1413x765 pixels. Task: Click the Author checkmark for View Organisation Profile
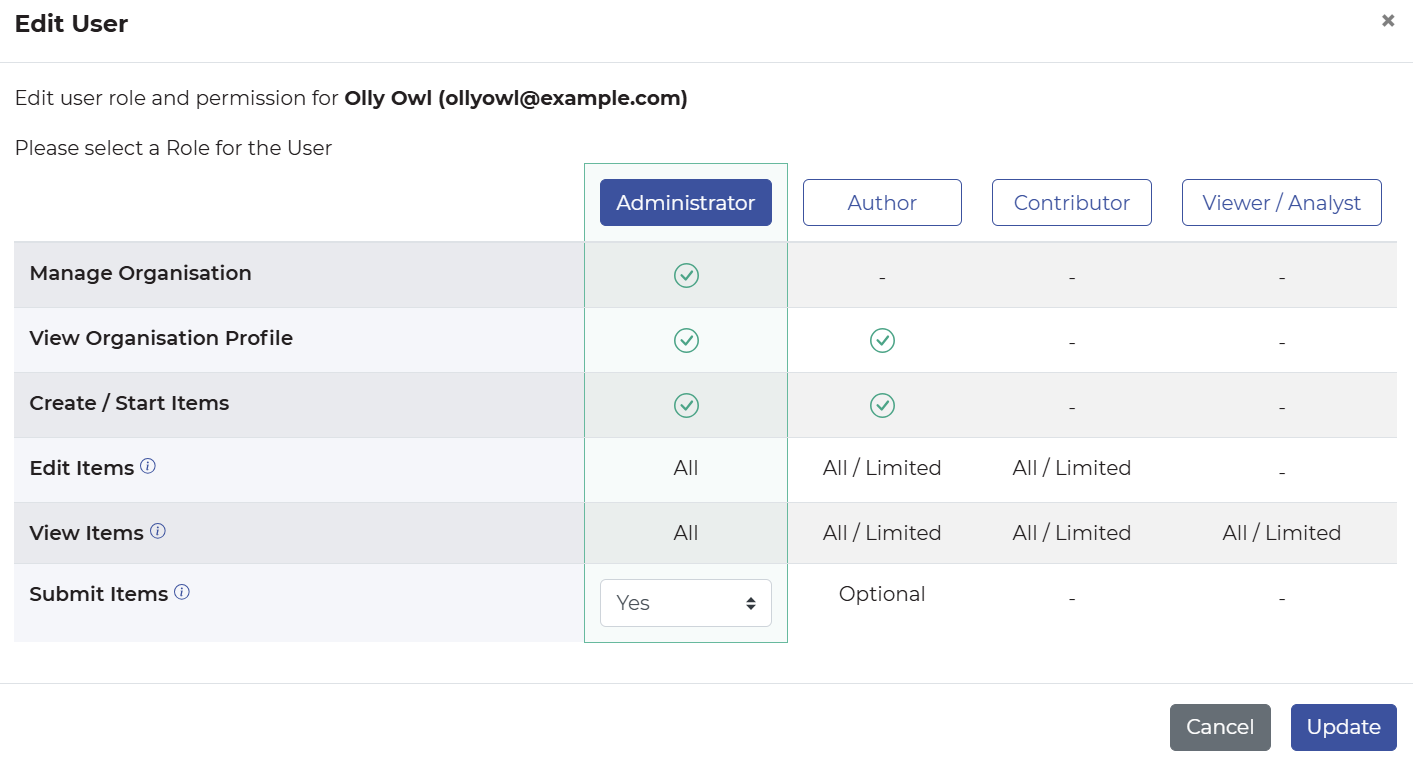(882, 340)
